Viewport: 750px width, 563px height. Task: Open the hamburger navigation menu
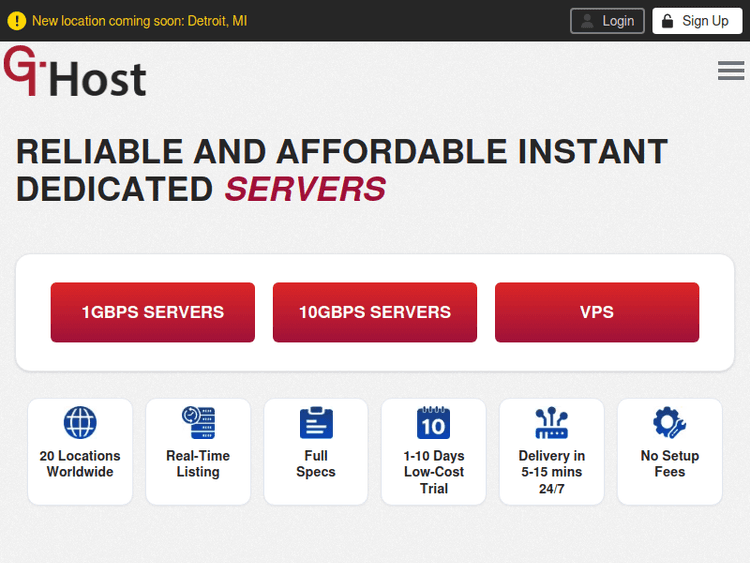[731, 71]
